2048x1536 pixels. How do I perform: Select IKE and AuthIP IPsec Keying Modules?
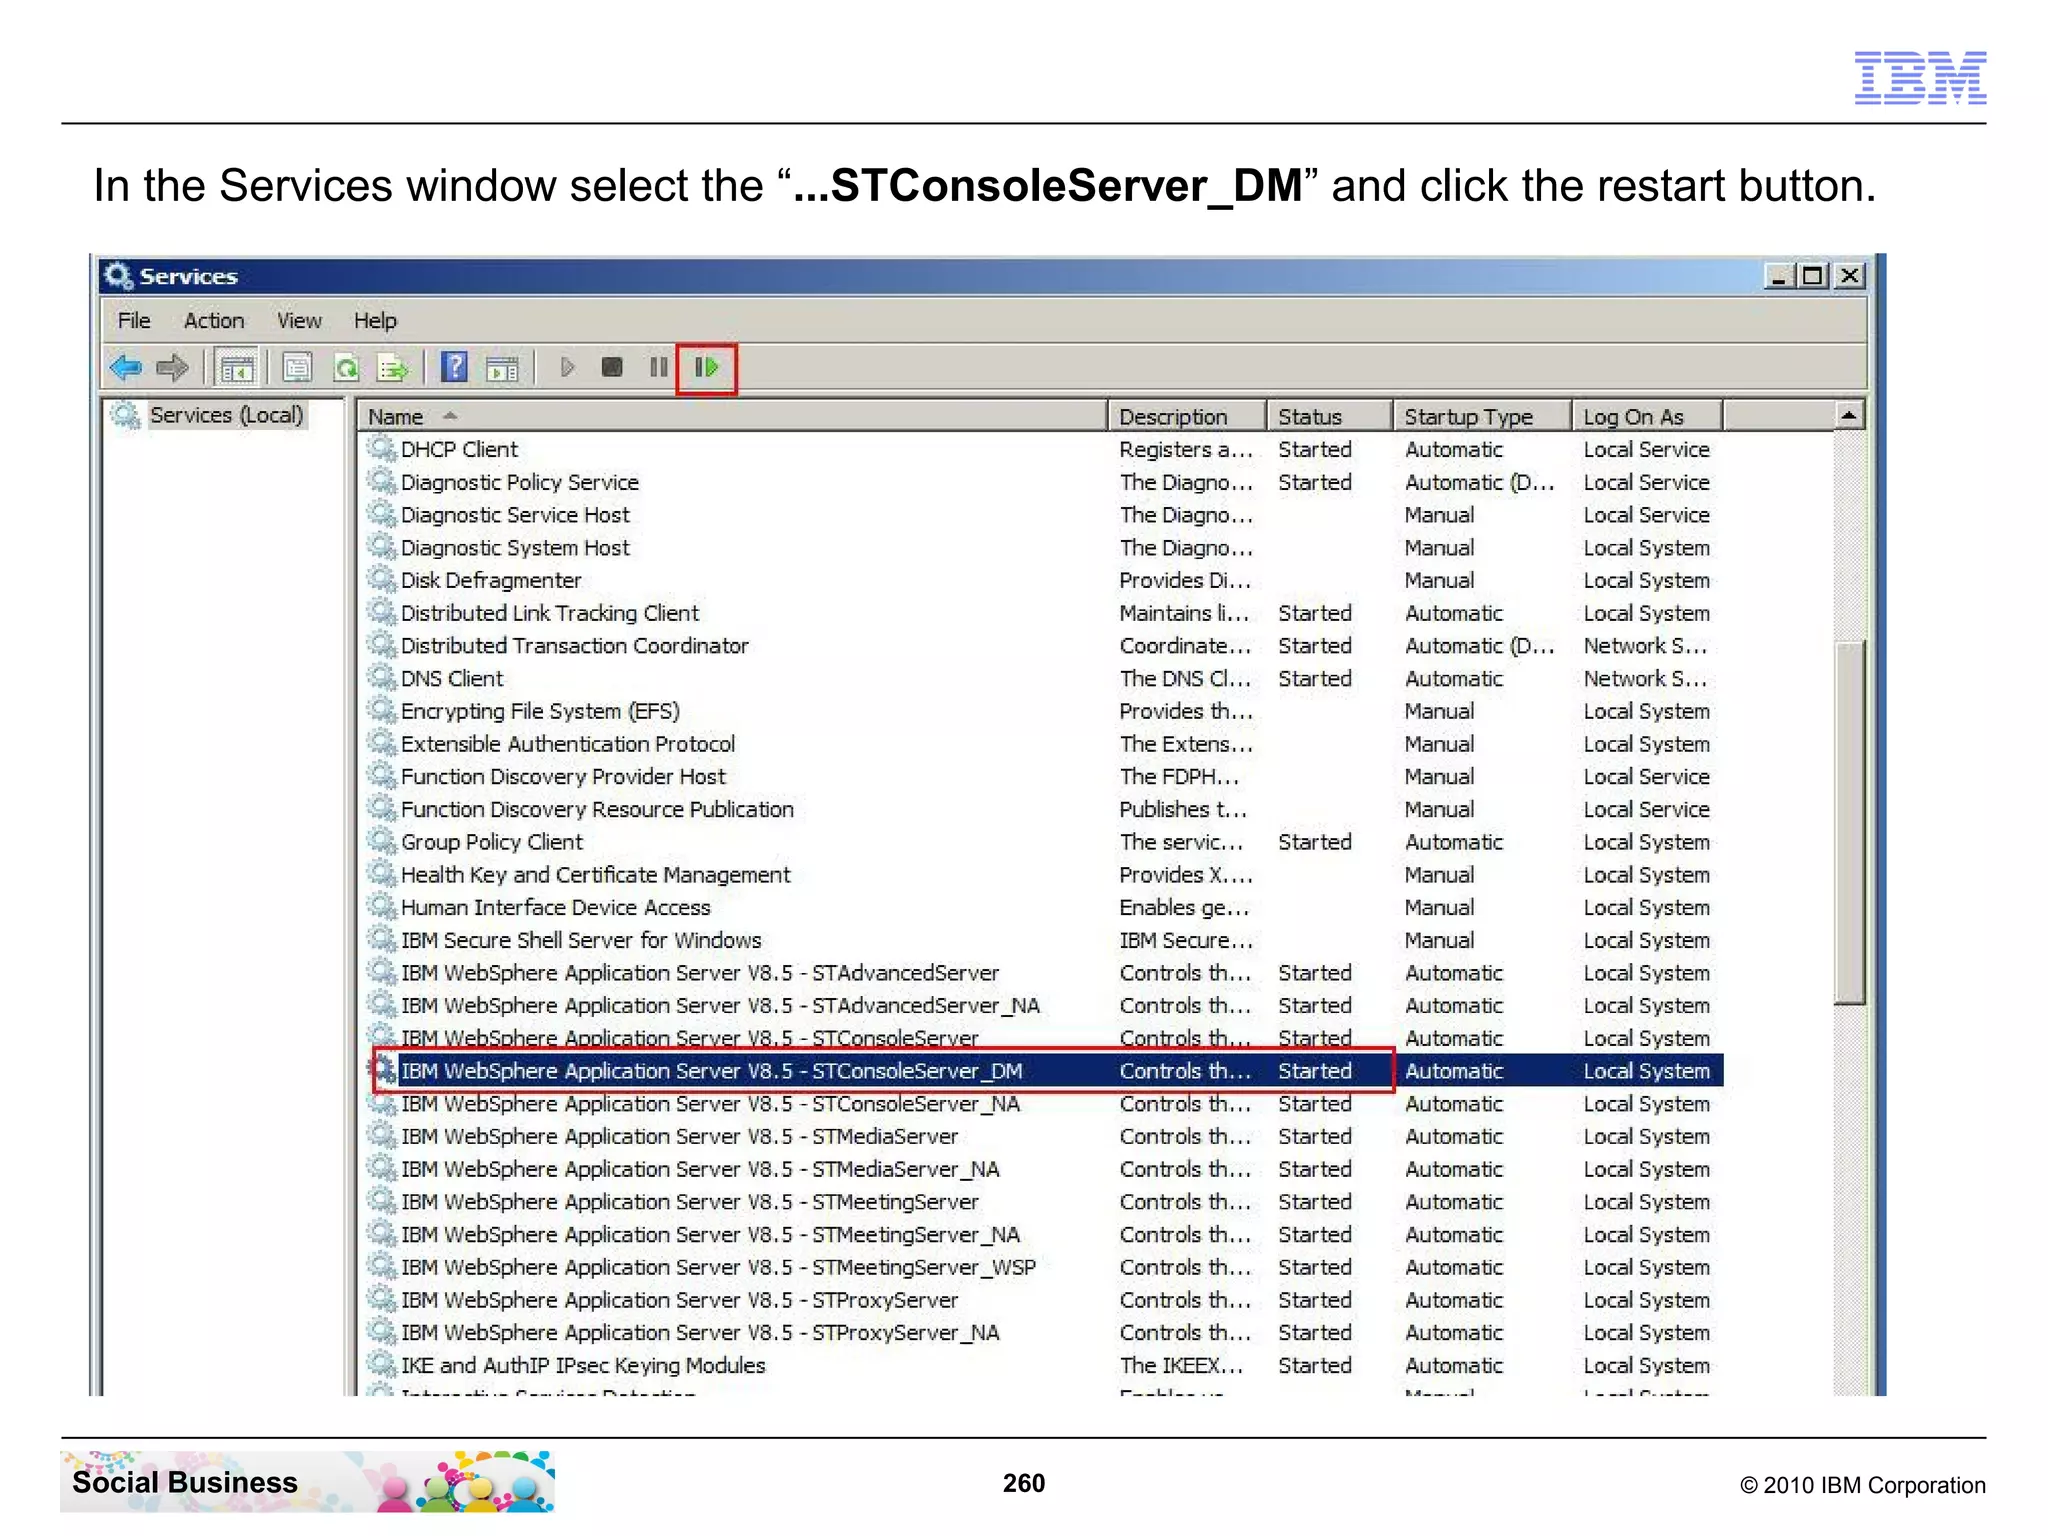1043,1366
